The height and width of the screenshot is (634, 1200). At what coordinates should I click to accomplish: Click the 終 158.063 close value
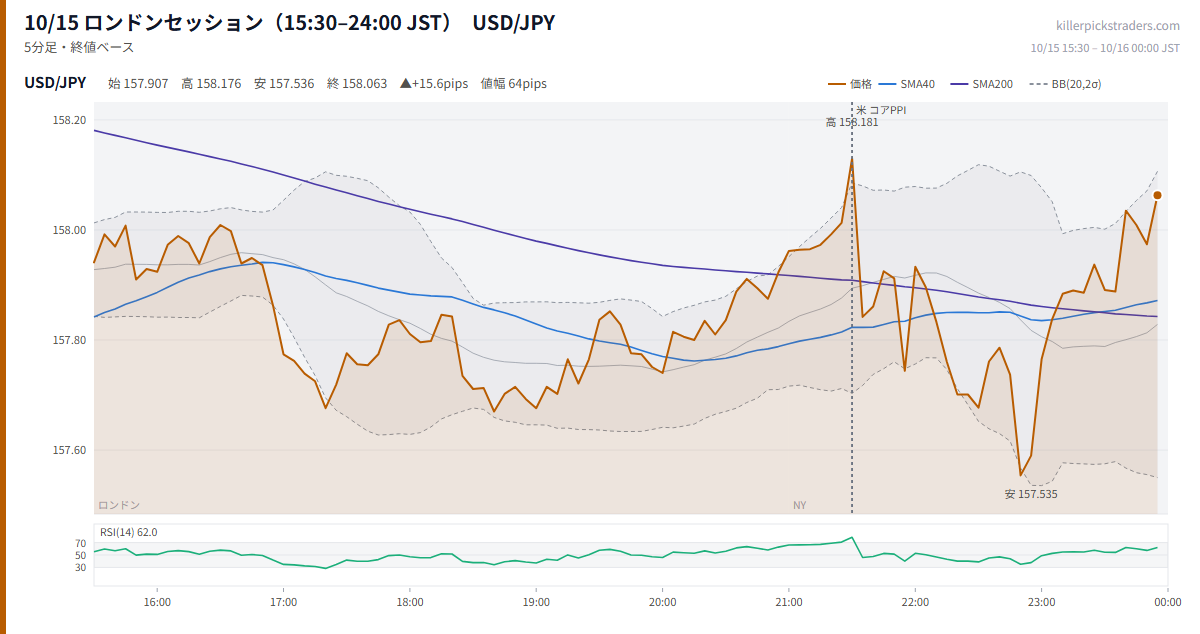coord(357,84)
